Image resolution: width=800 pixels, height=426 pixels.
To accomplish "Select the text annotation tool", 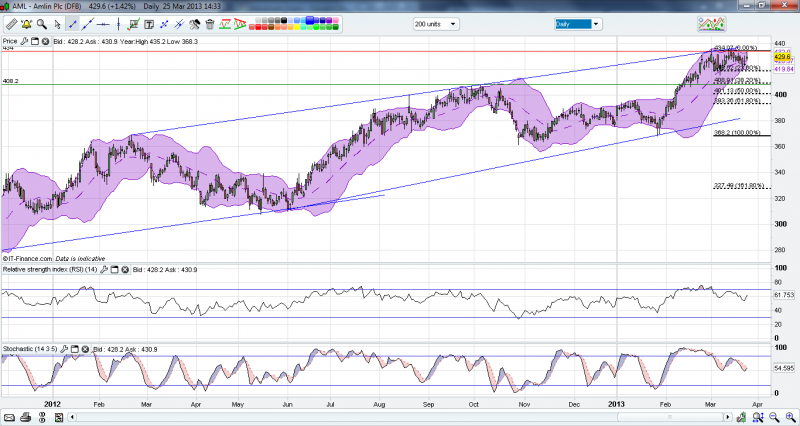I will tap(149, 24).
